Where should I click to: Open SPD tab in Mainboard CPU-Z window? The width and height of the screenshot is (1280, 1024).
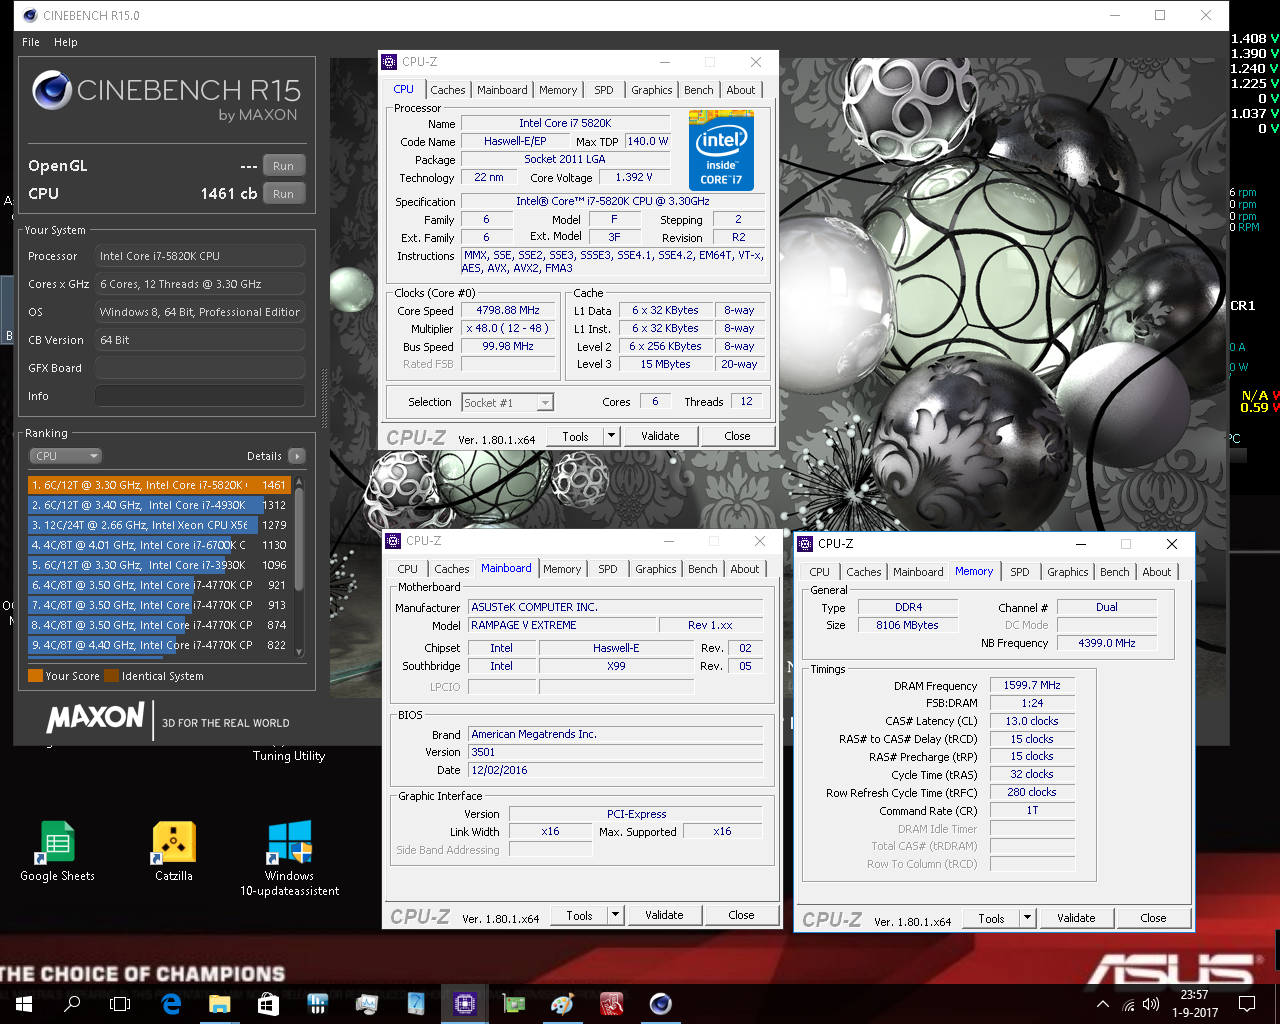[608, 569]
